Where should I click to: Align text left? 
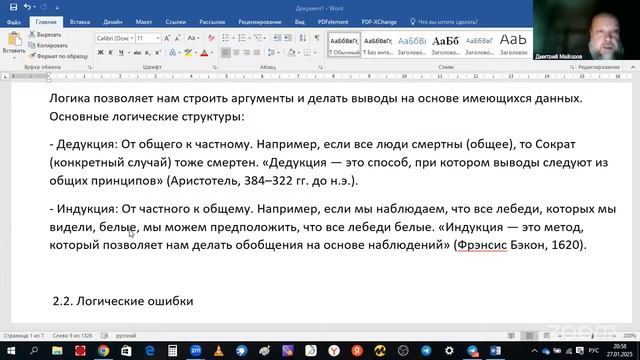click(225, 53)
